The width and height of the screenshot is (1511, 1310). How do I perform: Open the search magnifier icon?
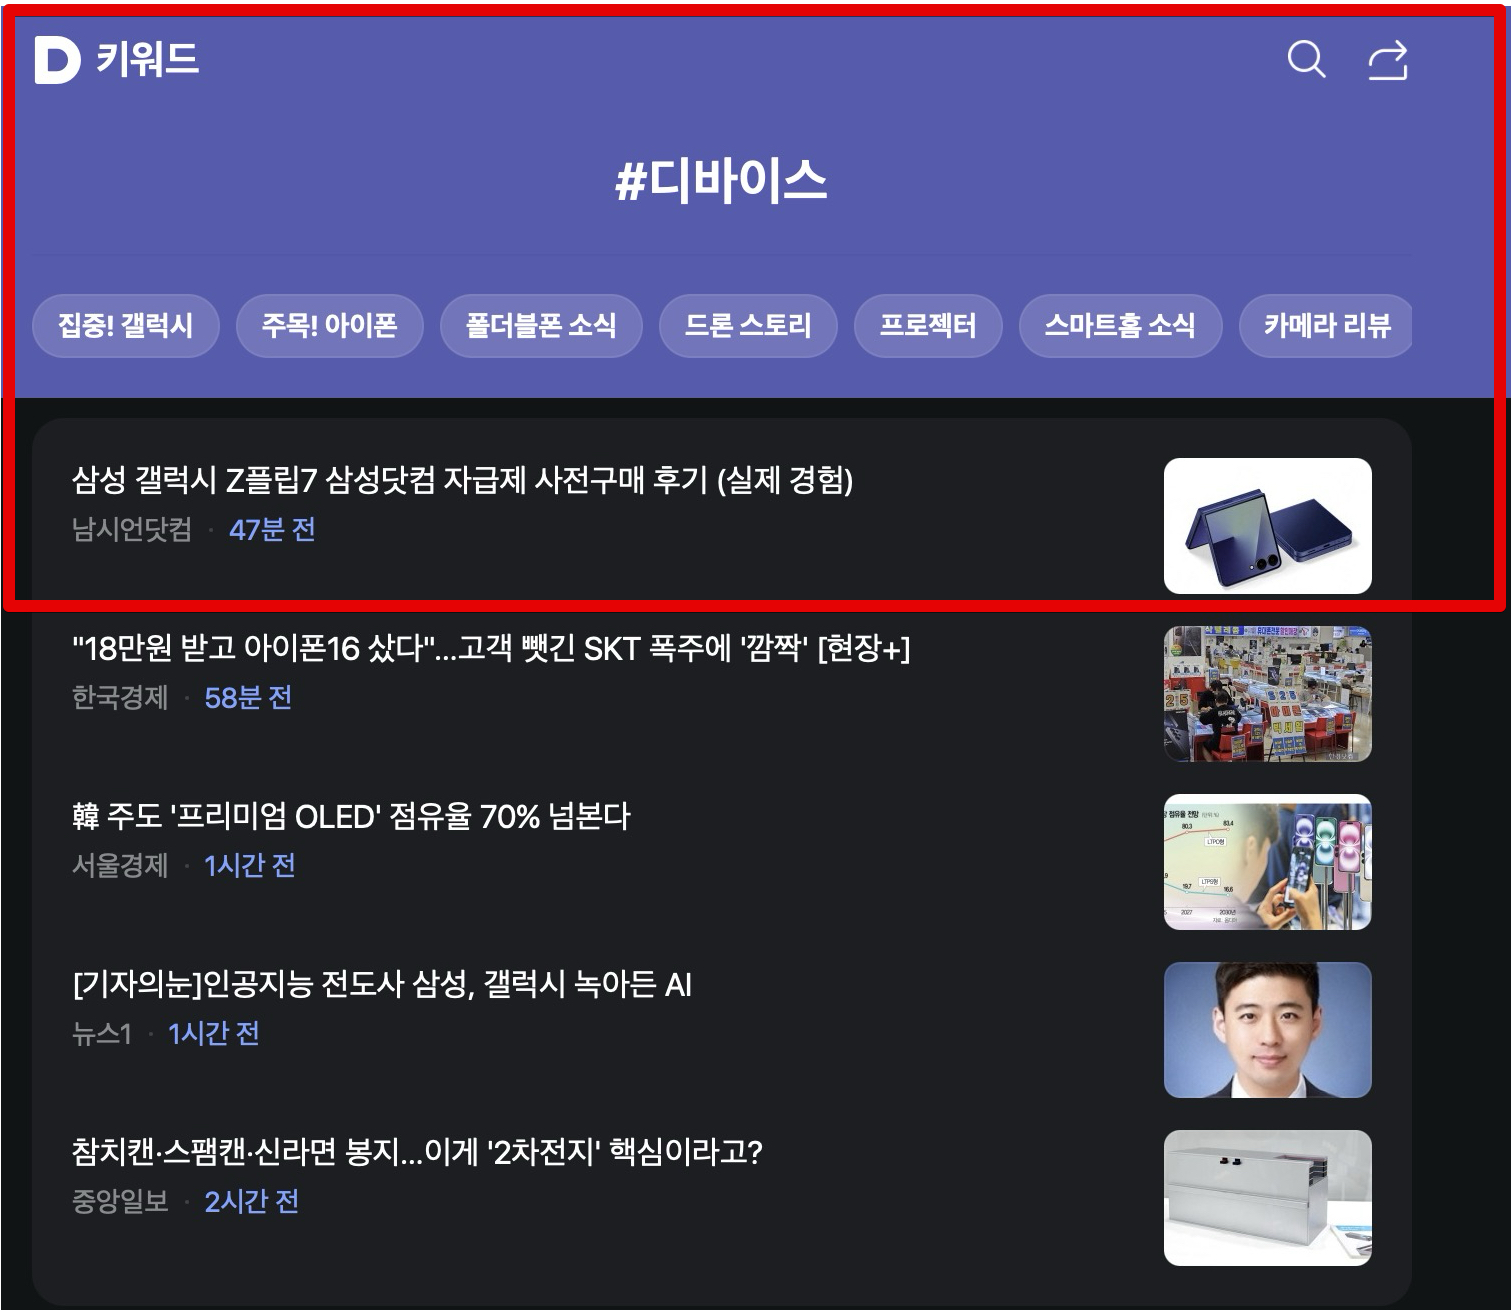[1306, 59]
